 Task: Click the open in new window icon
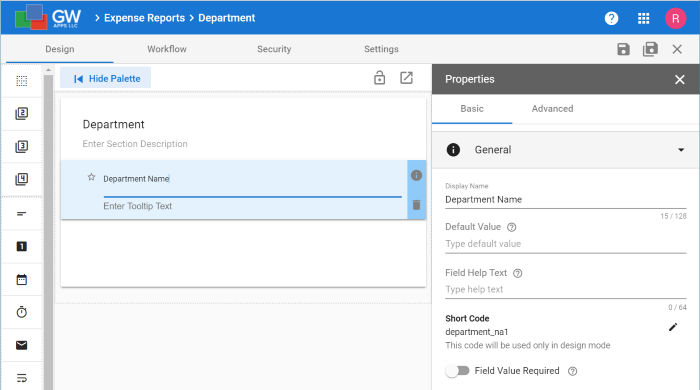coord(406,78)
